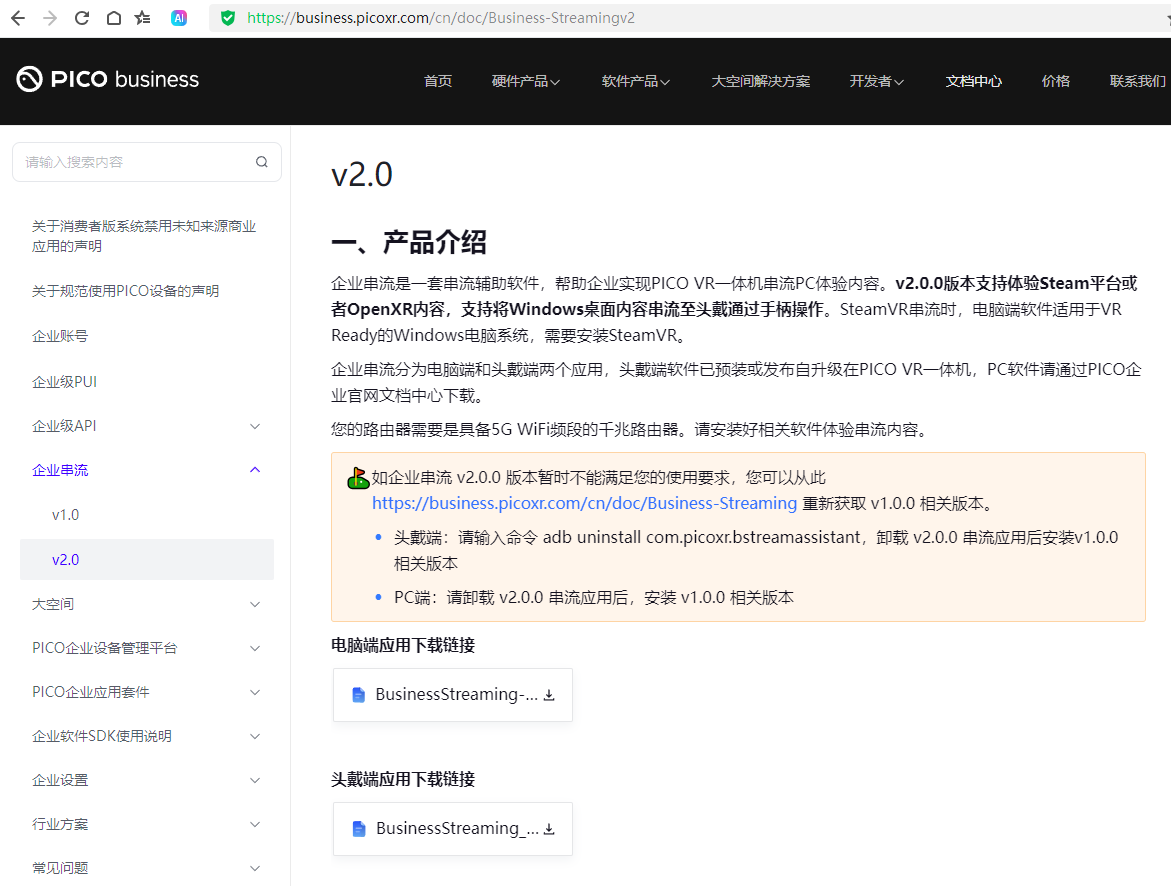The height and width of the screenshot is (886, 1171).
Task: Click the search magnifier icon
Action: 261,161
